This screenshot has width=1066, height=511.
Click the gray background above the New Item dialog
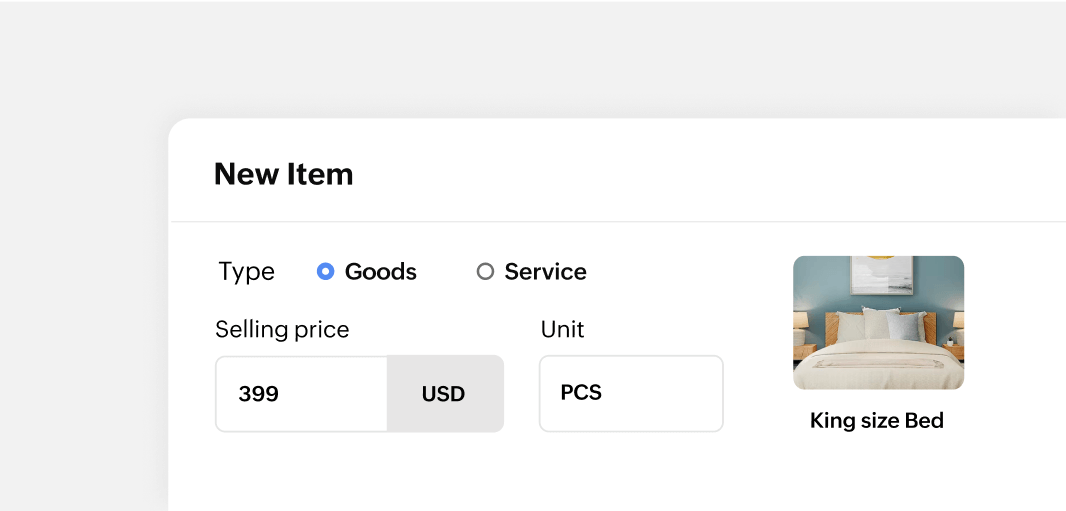500,60
